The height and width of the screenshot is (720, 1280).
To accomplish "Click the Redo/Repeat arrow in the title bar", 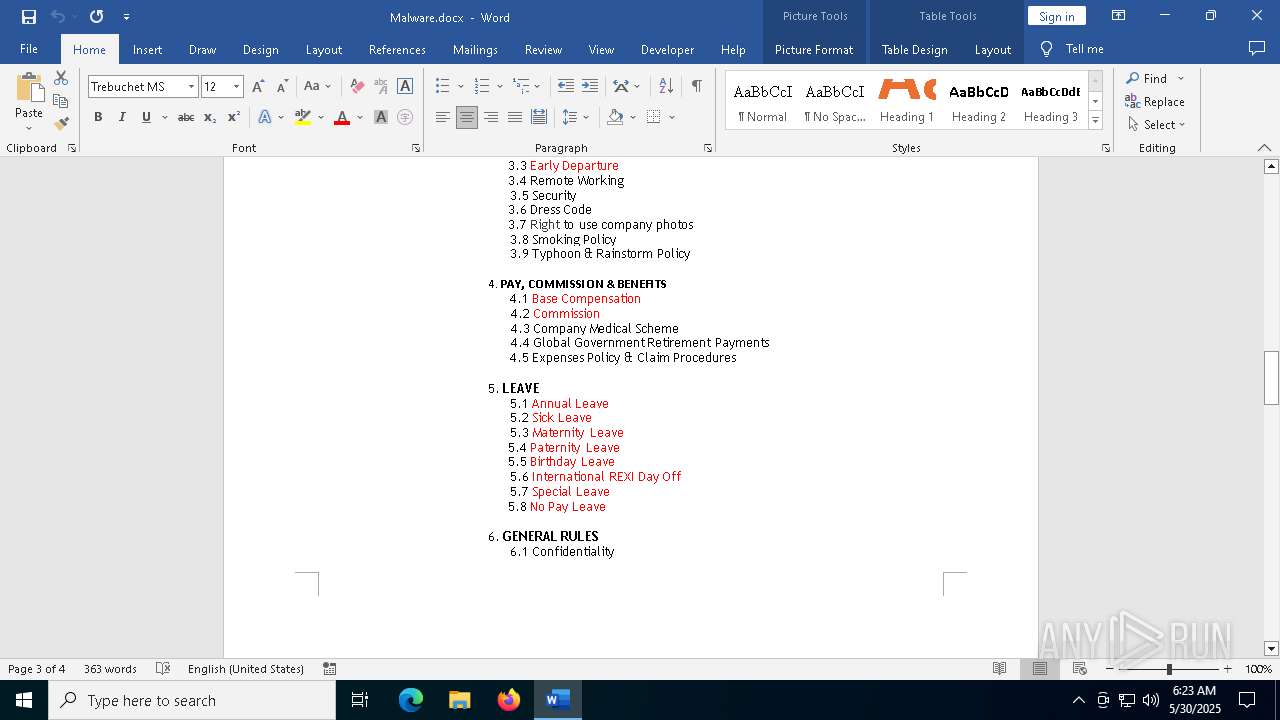I will [96, 17].
